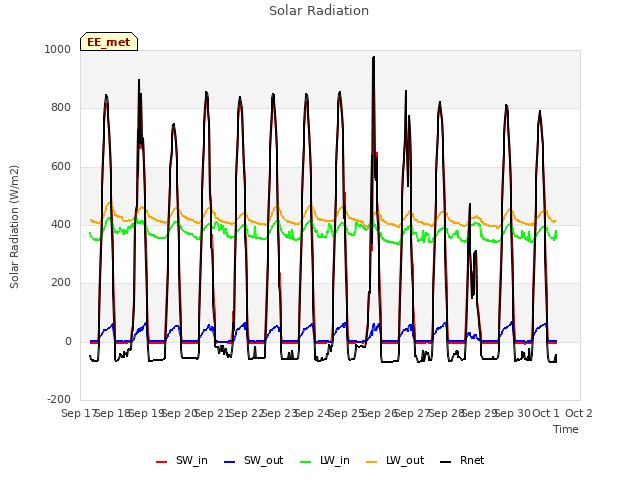
Task: Toggle LW_in series in the legend
Action: pyautogui.click(x=325, y=460)
